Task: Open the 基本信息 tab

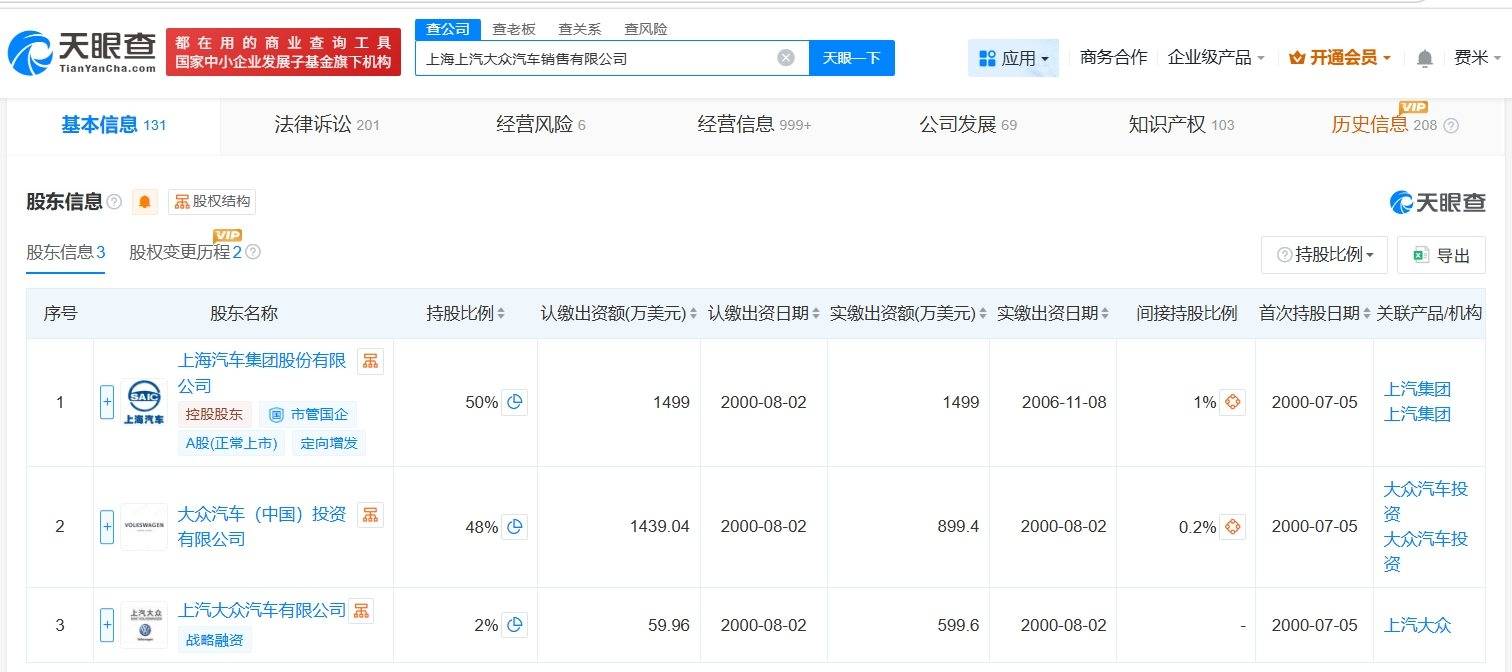Action: (x=113, y=125)
